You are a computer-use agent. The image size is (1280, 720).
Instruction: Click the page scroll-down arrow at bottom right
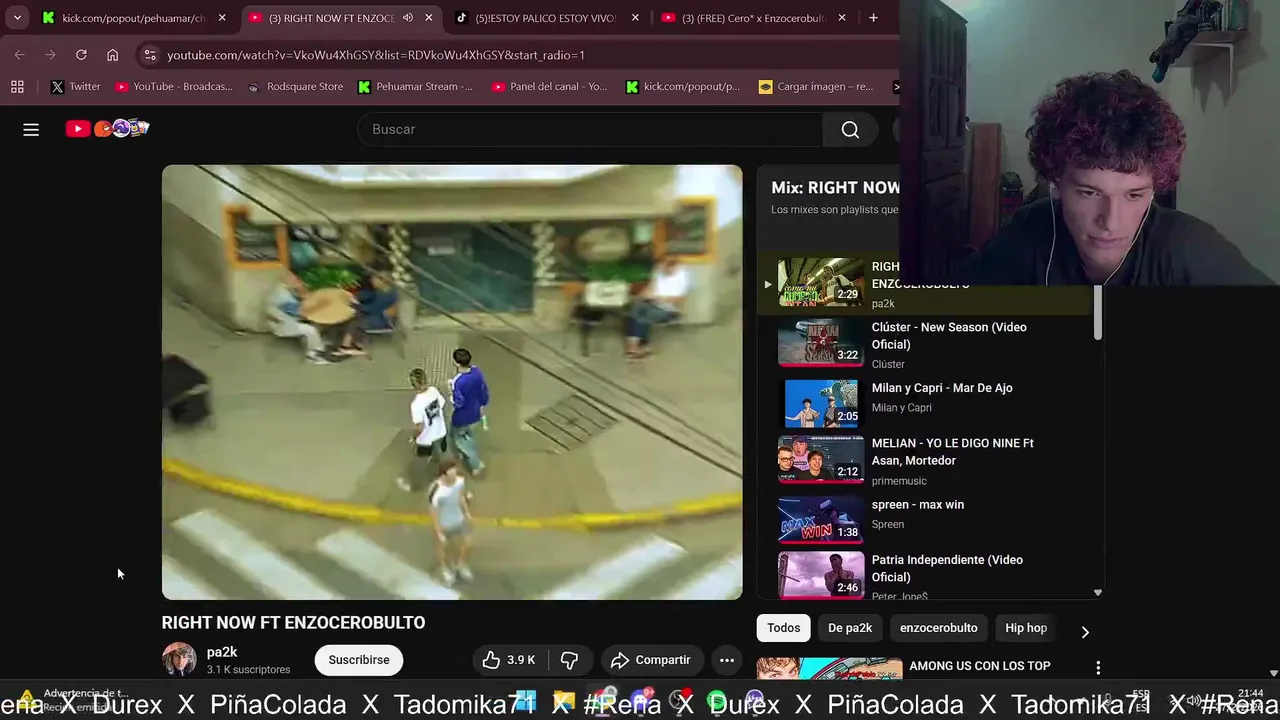coord(1273,674)
